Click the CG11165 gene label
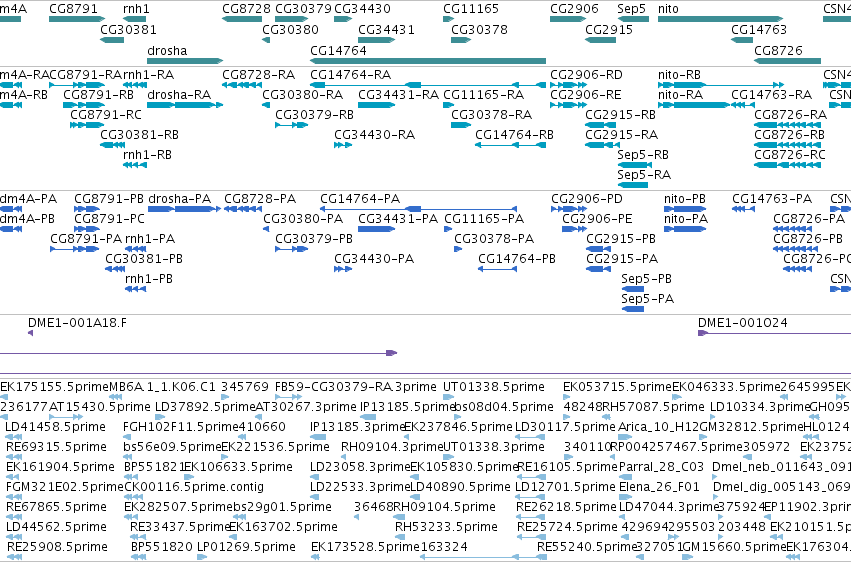 tap(471, 9)
